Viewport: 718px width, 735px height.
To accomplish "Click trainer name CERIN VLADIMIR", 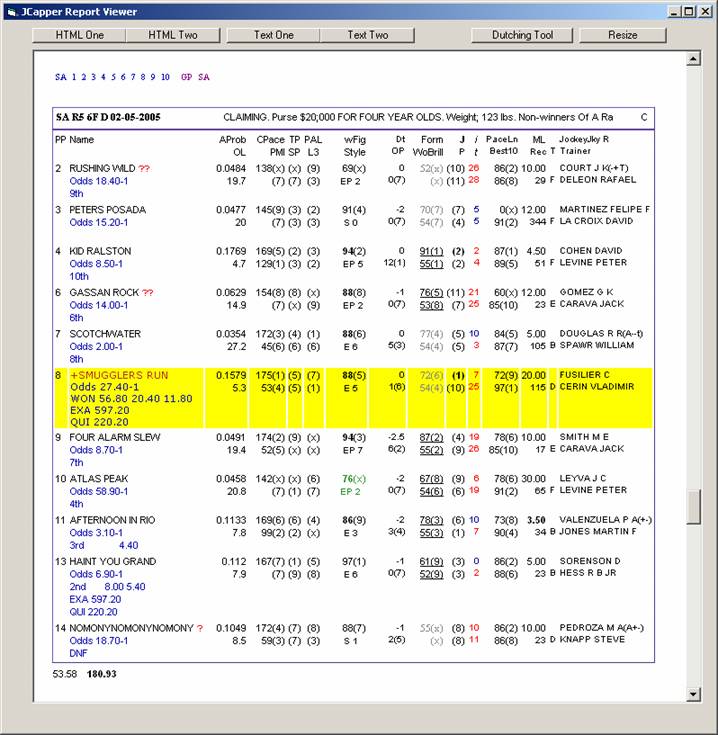I will [597, 386].
